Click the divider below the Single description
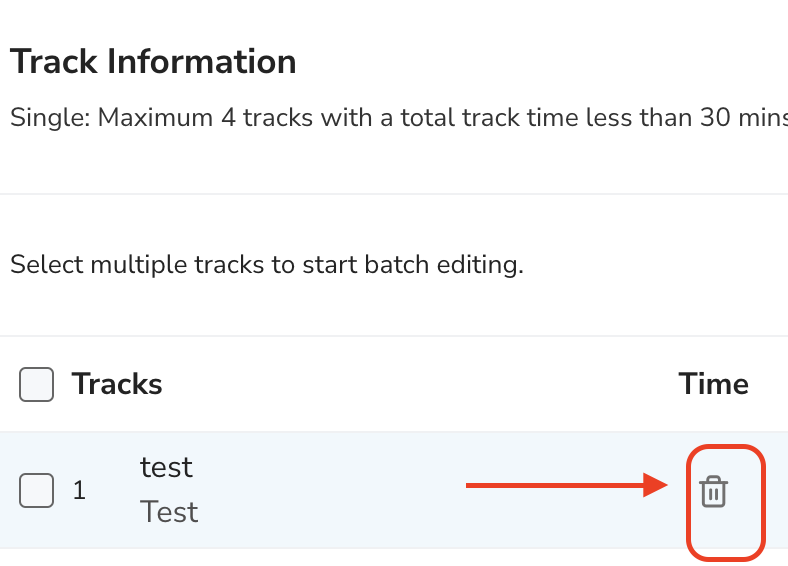 [394, 194]
